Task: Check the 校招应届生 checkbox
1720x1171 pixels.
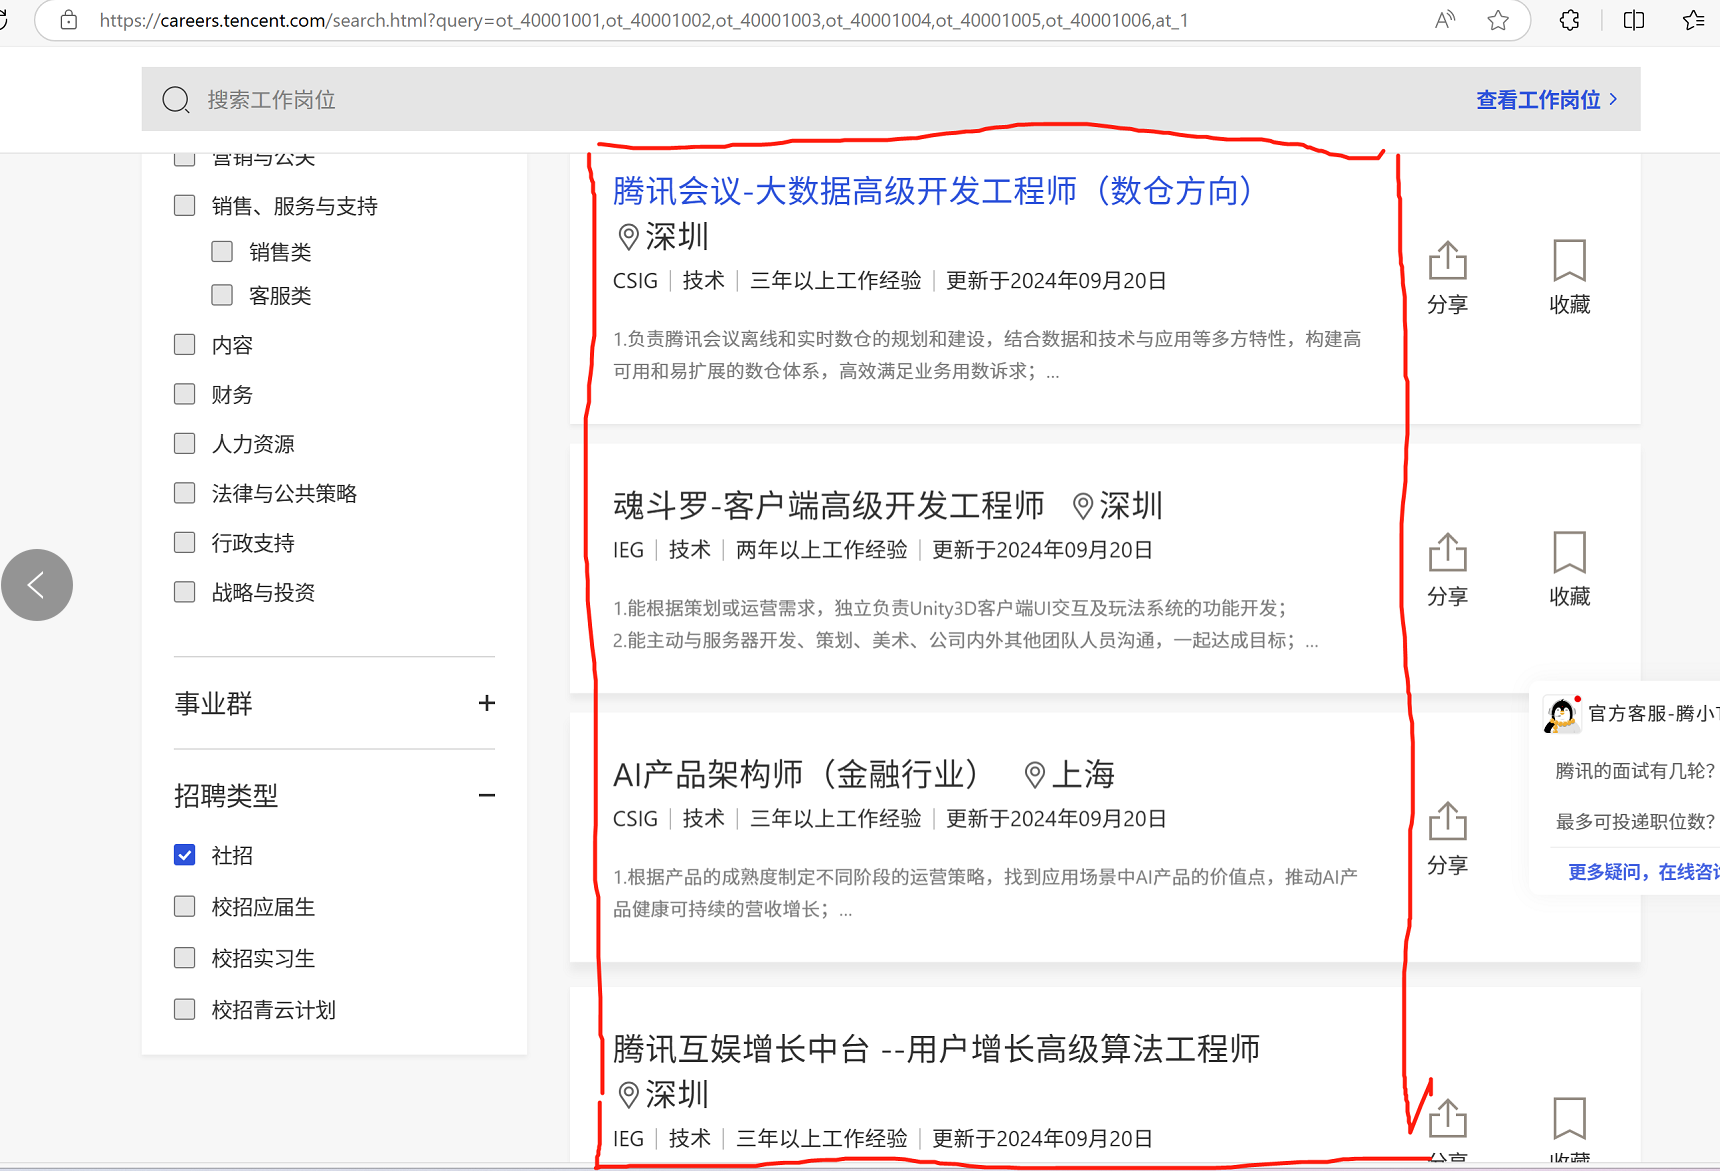Action: pos(185,906)
